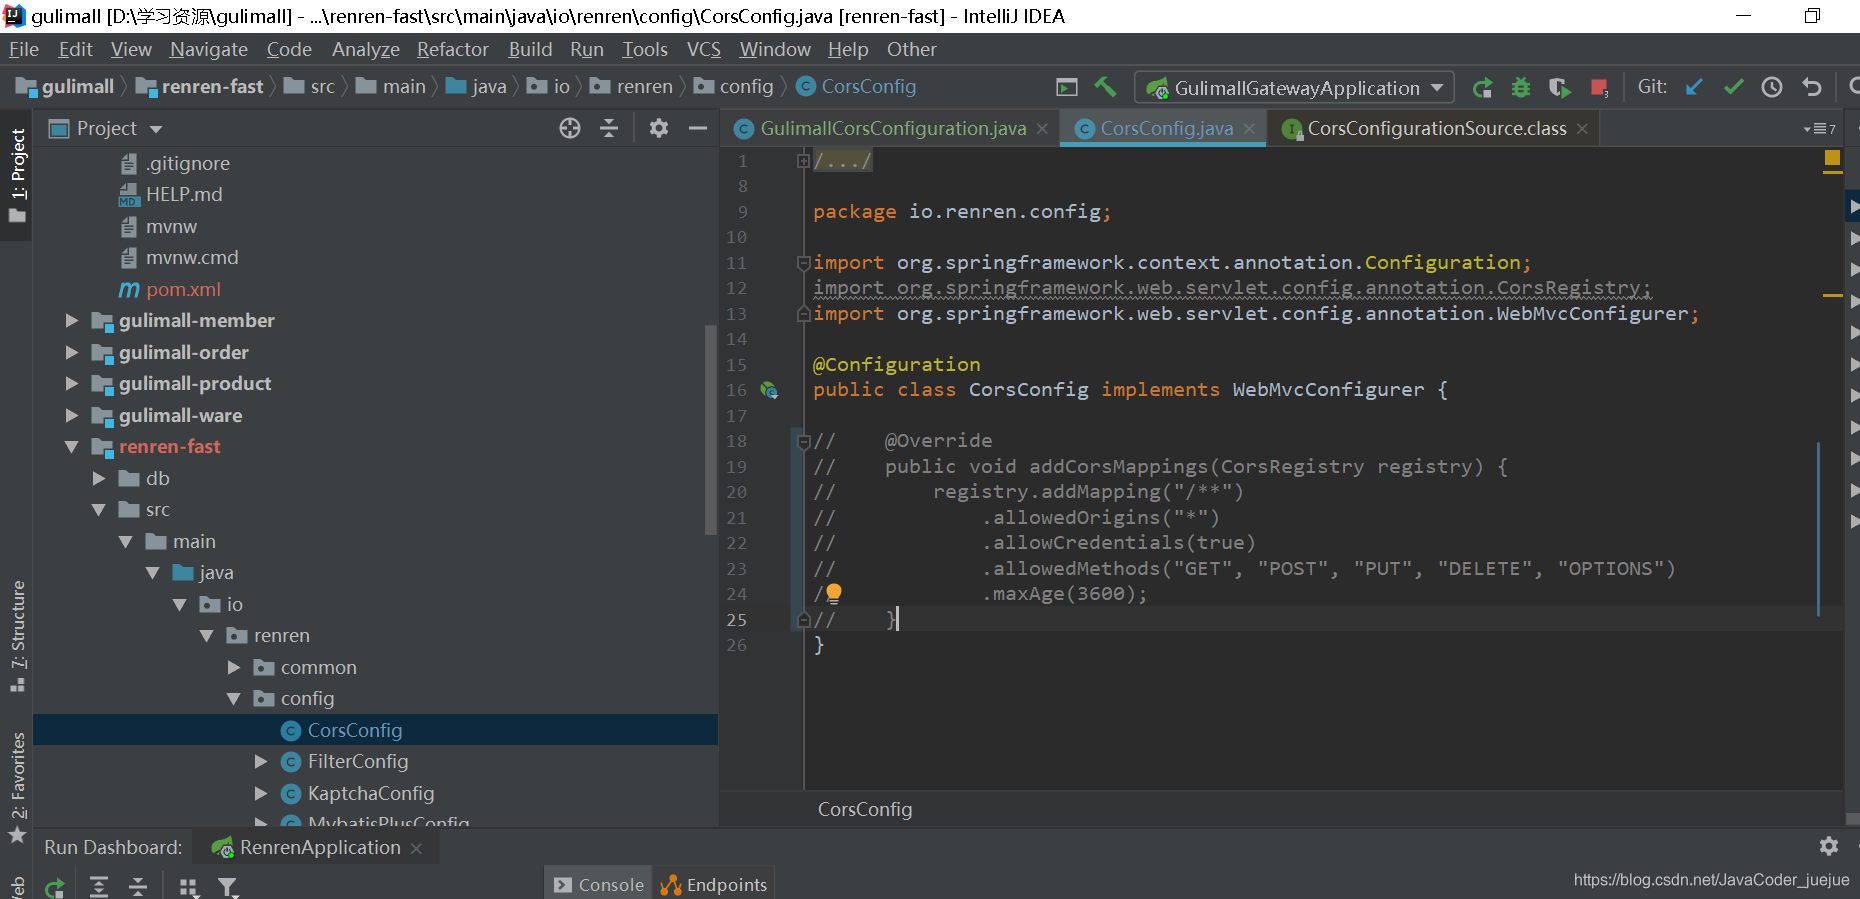The height and width of the screenshot is (899, 1860).
Task: Revert changes with the rollback arrow icon
Action: pyautogui.click(x=1812, y=87)
